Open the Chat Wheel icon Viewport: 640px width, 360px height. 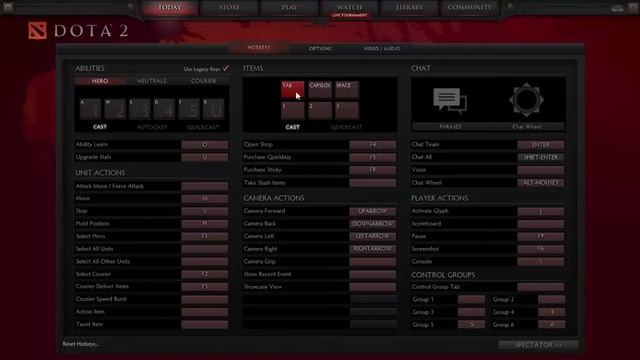pos(526,100)
